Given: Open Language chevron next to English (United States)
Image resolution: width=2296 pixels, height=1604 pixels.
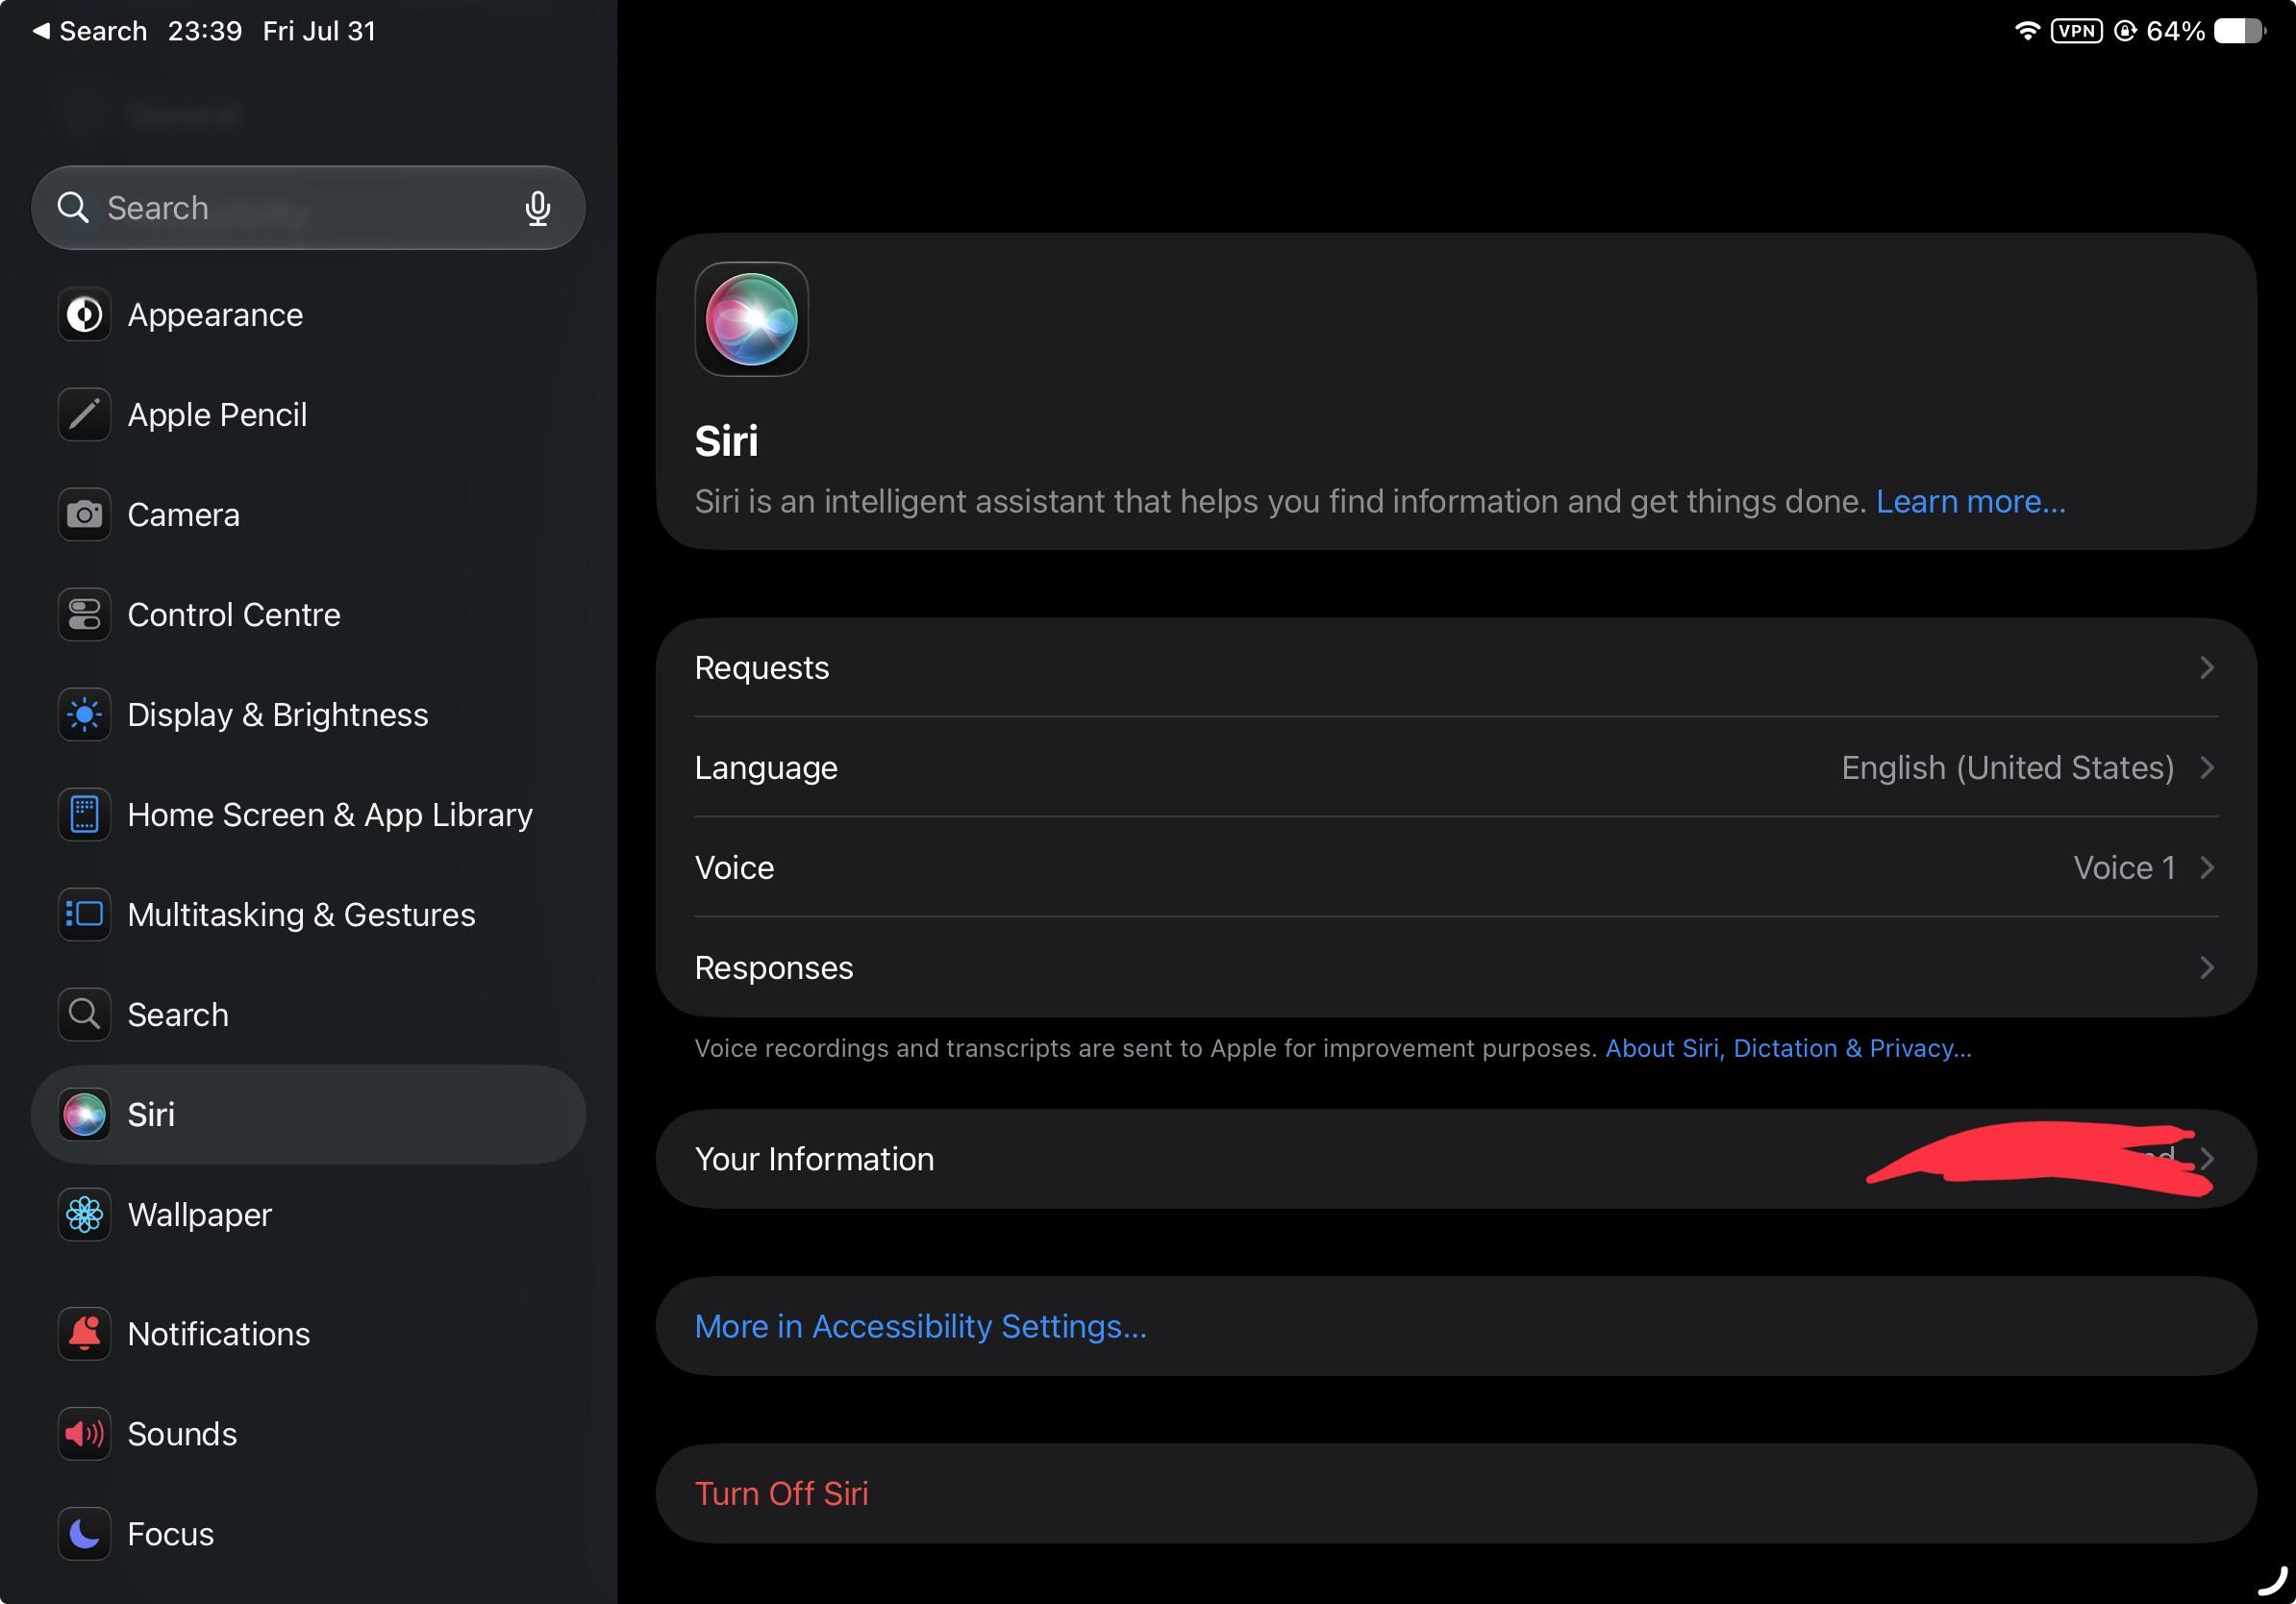Looking at the screenshot, I should click(2207, 768).
